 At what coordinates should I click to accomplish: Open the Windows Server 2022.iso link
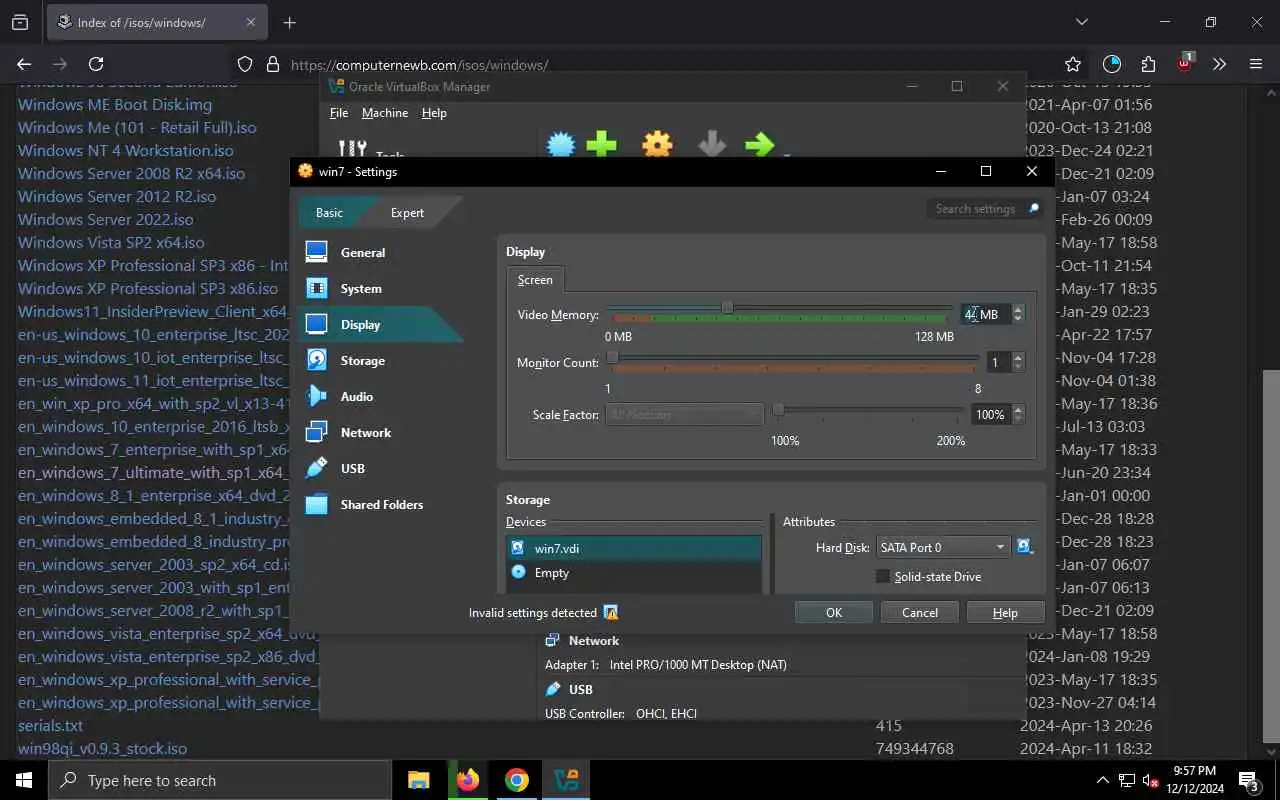pos(106,219)
